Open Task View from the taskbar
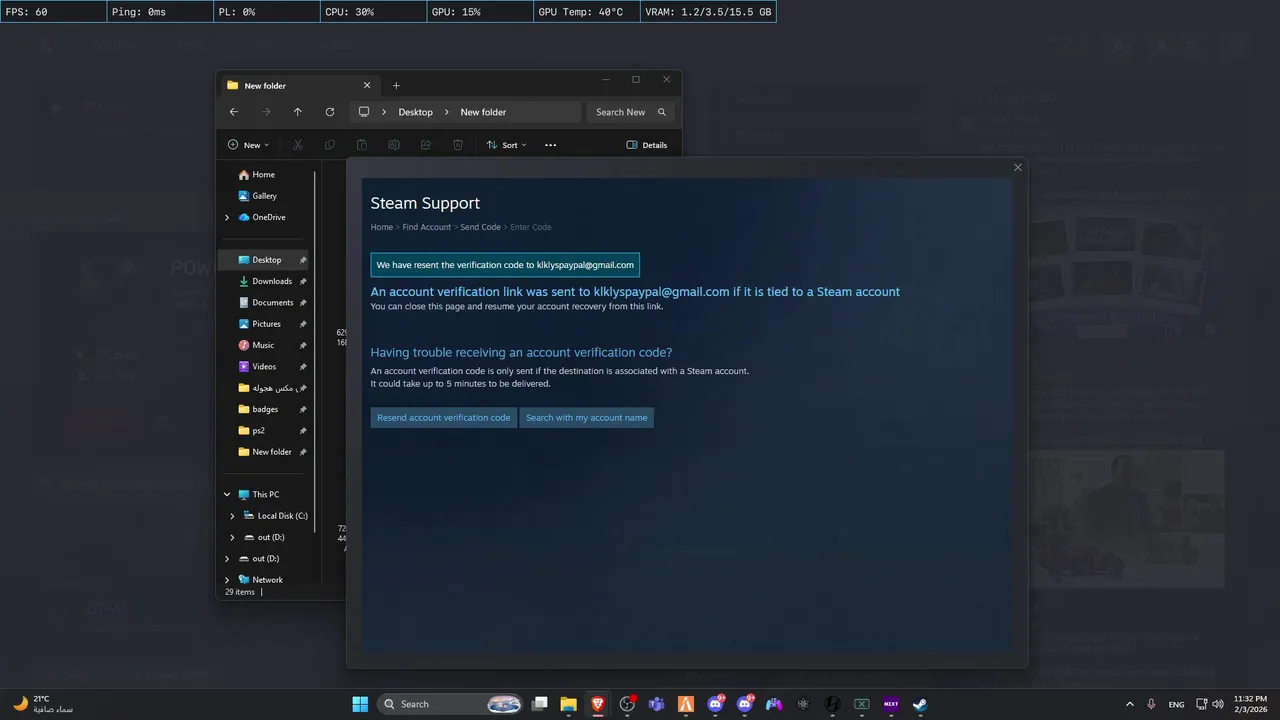This screenshot has width=1280, height=720. [540, 704]
